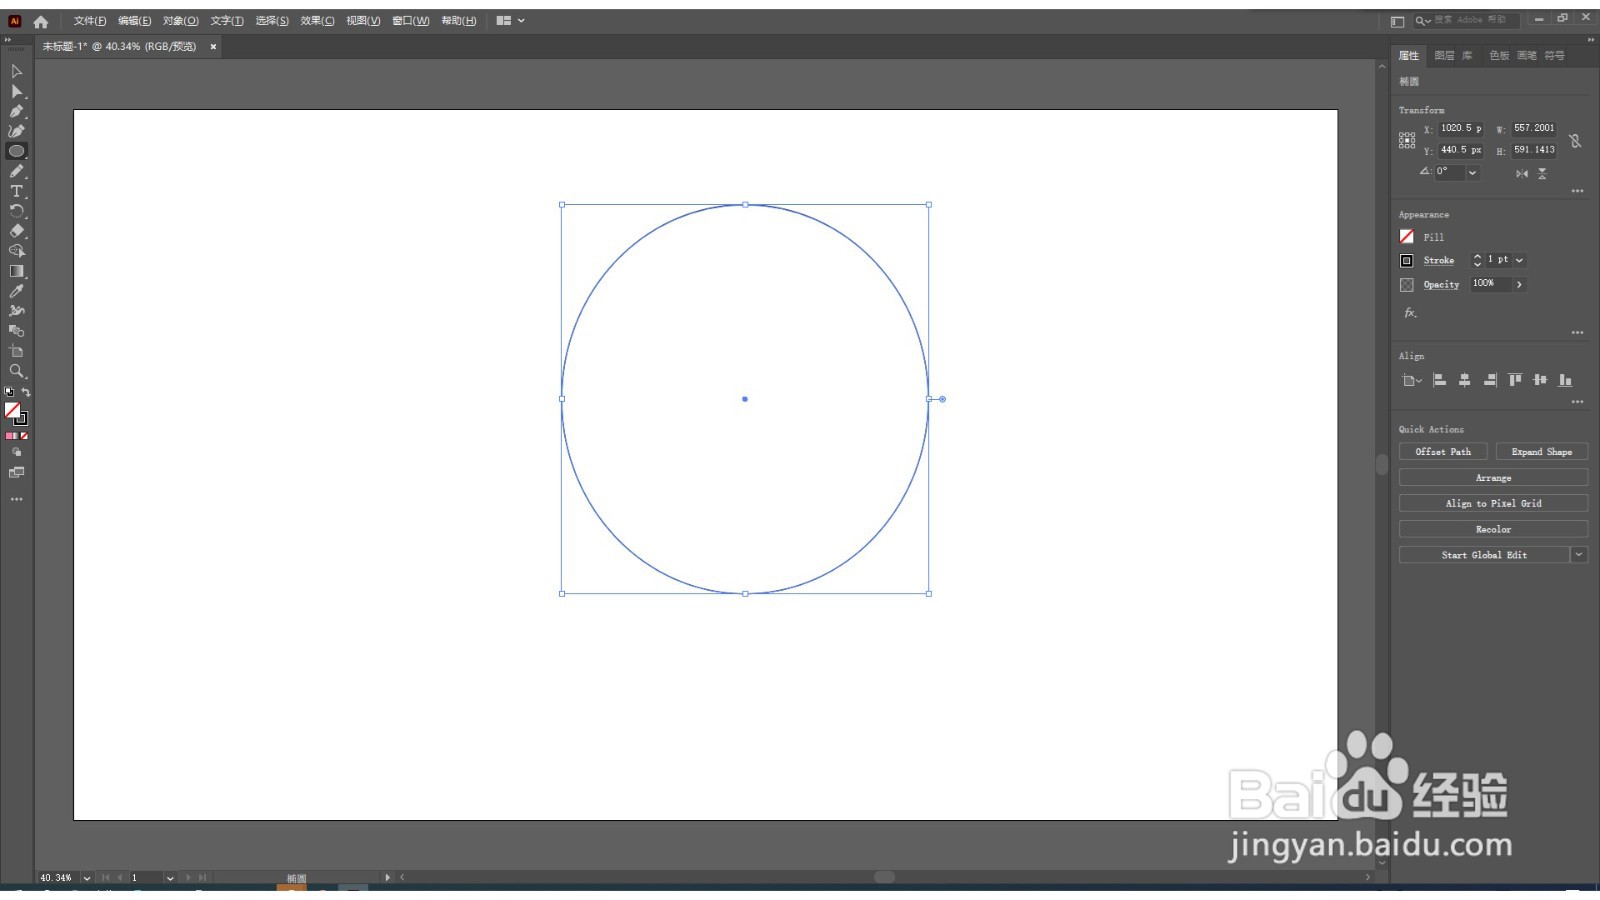Click the Align to Pixel Grid button
This screenshot has height=900, width=1600.
(x=1493, y=504)
